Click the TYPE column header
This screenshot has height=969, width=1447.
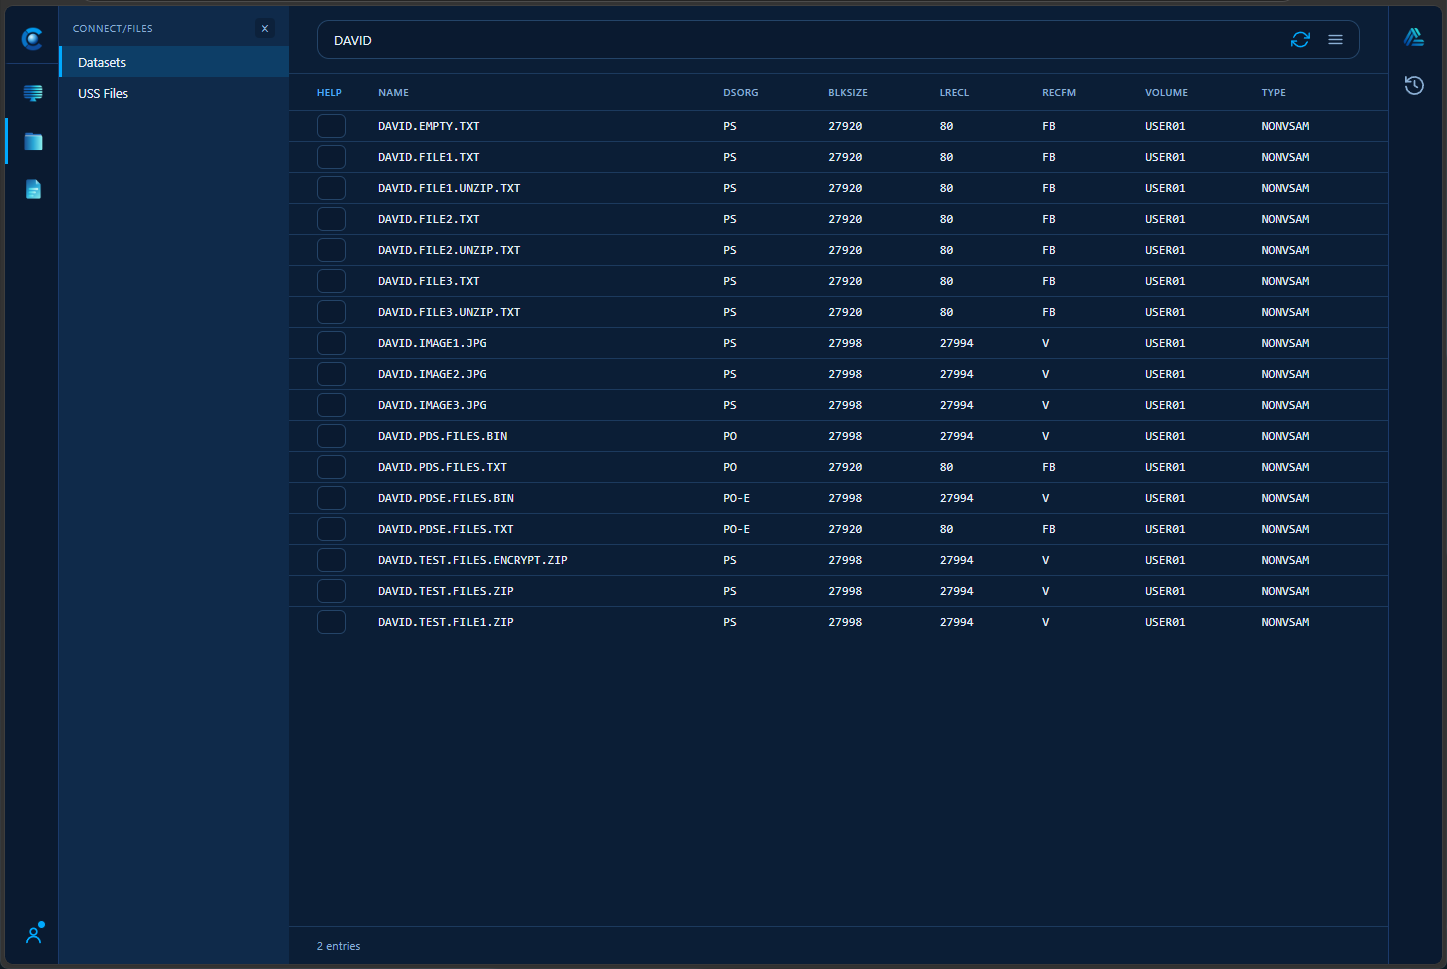(x=1273, y=93)
